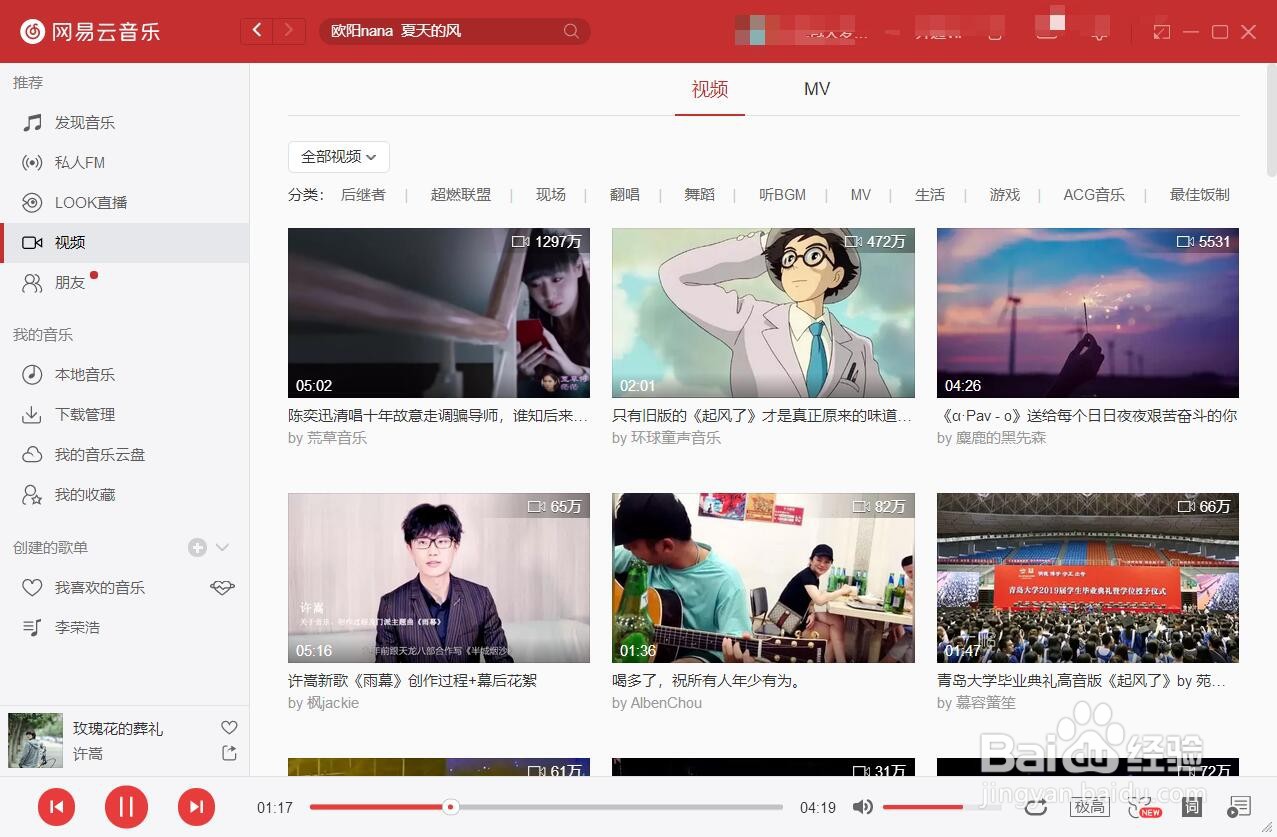Switch to mini mode with the title bar icon
1277x837 pixels.
pos(1161,32)
